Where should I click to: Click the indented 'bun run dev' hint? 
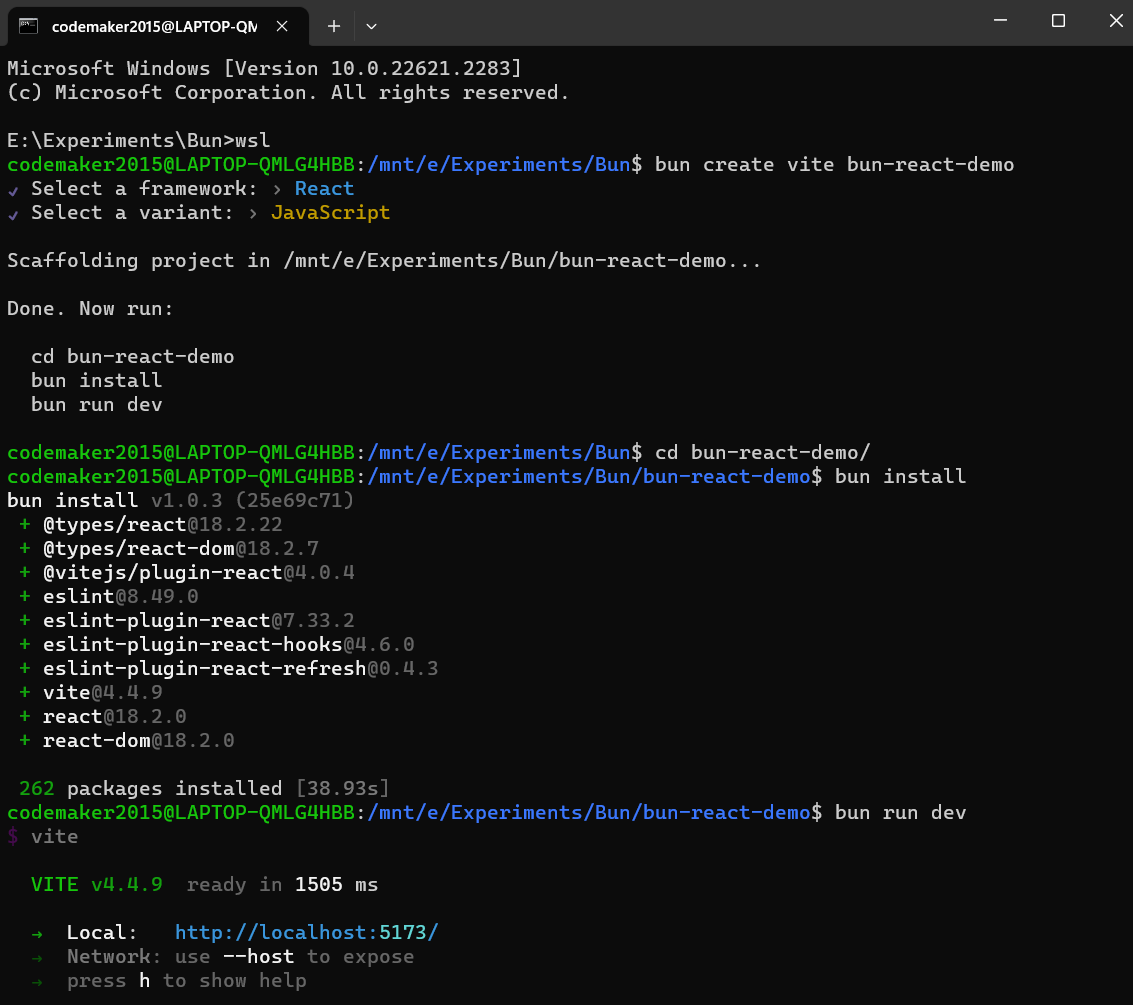tap(96, 405)
